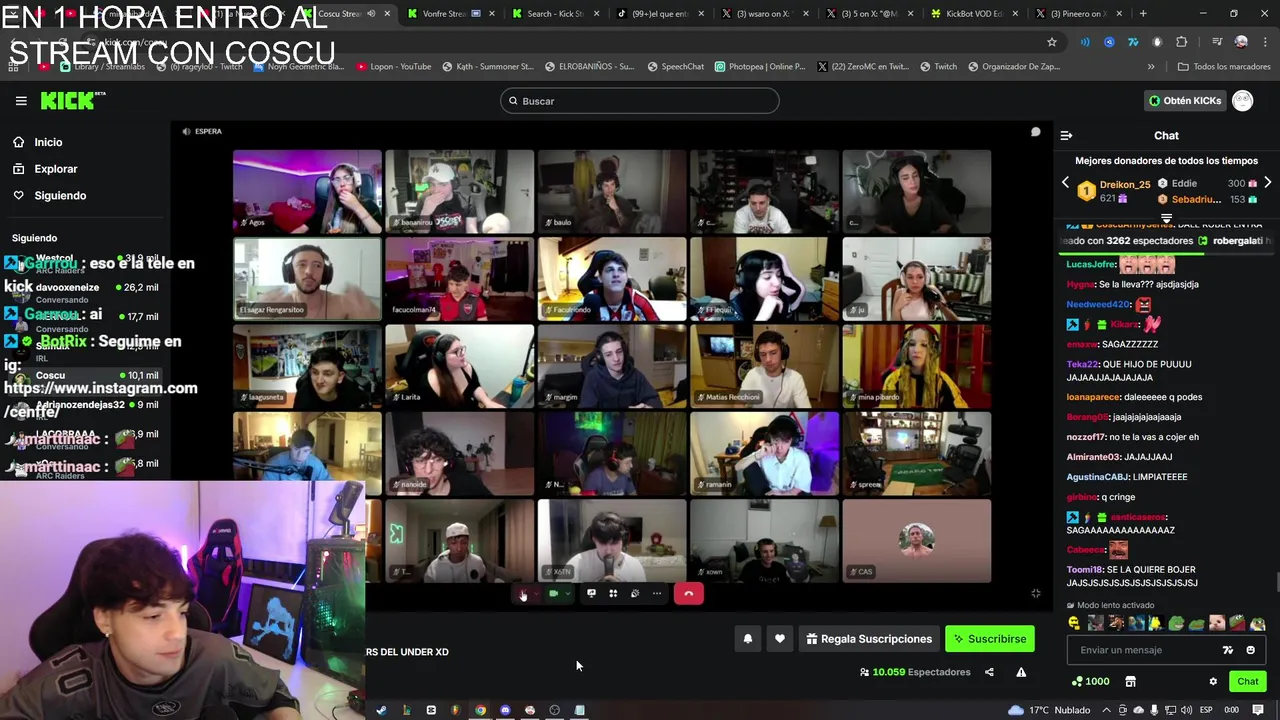Open the 7TV emote picker
1280x720 pixels.
(1228, 650)
